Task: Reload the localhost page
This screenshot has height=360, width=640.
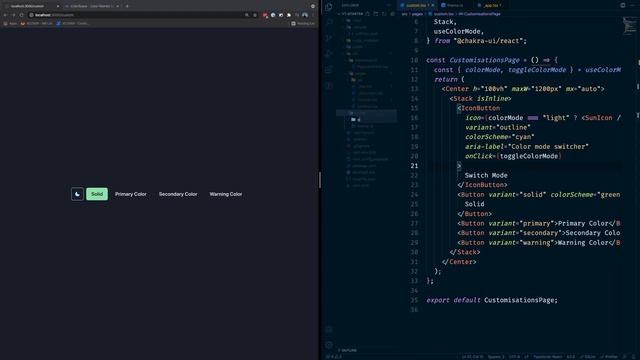Action: pyautogui.click(x=22, y=15)
